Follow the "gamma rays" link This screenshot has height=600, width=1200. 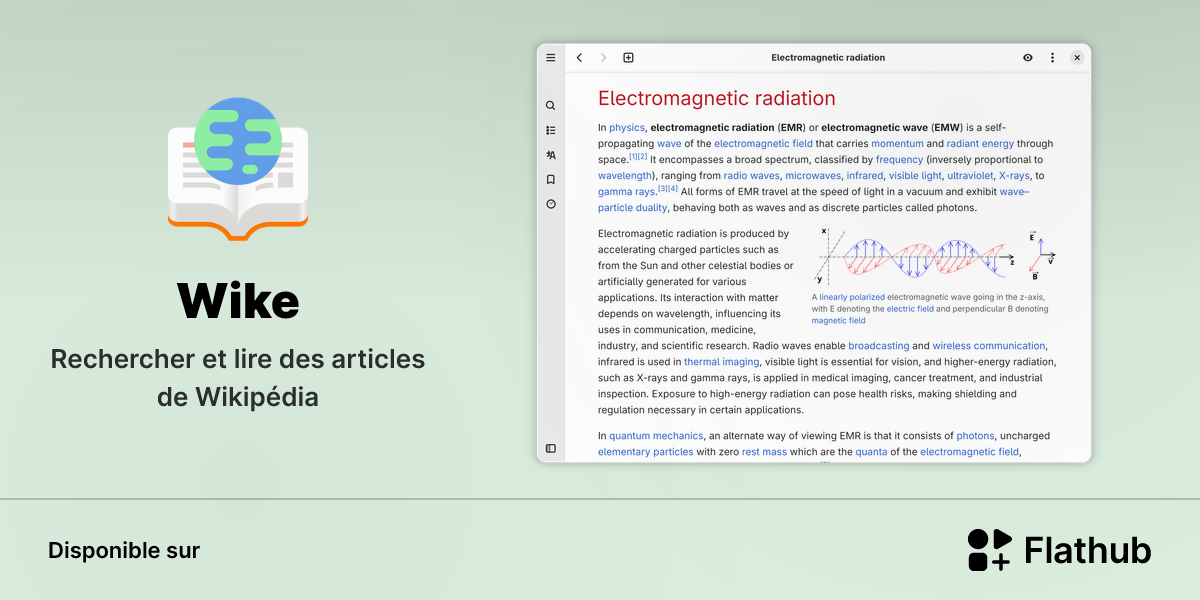[626, 191]
